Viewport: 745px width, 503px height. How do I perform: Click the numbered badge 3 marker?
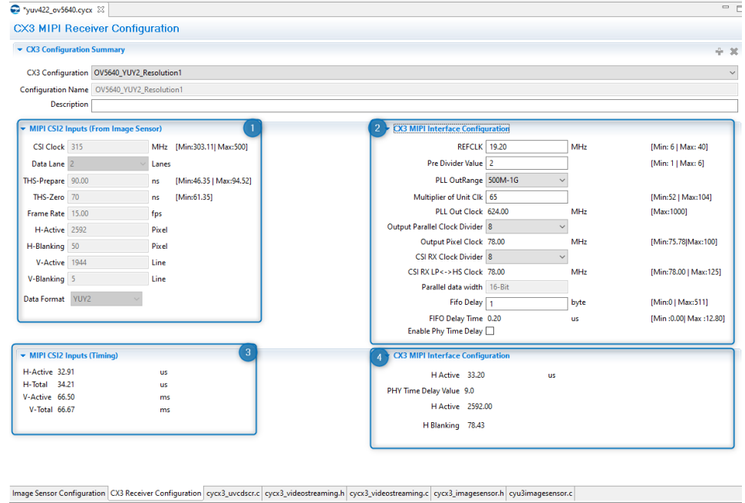248,352
